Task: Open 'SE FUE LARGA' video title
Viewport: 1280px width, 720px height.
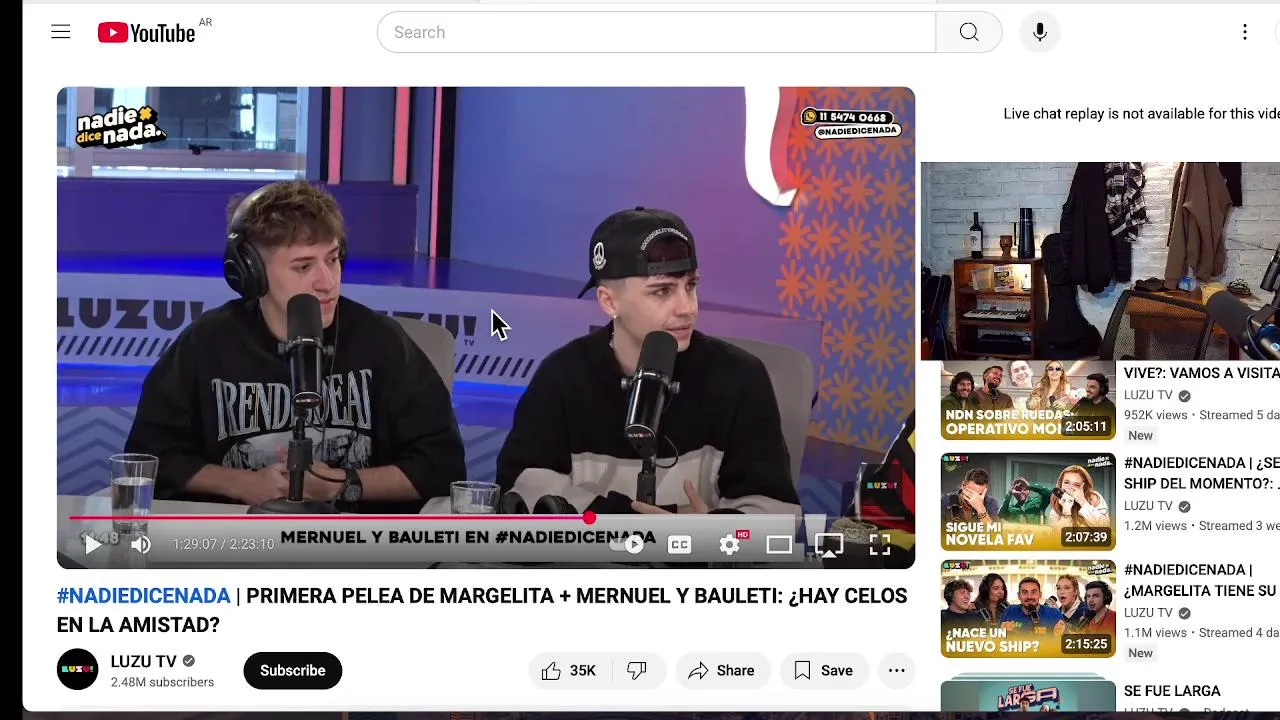Action: 1172,691
